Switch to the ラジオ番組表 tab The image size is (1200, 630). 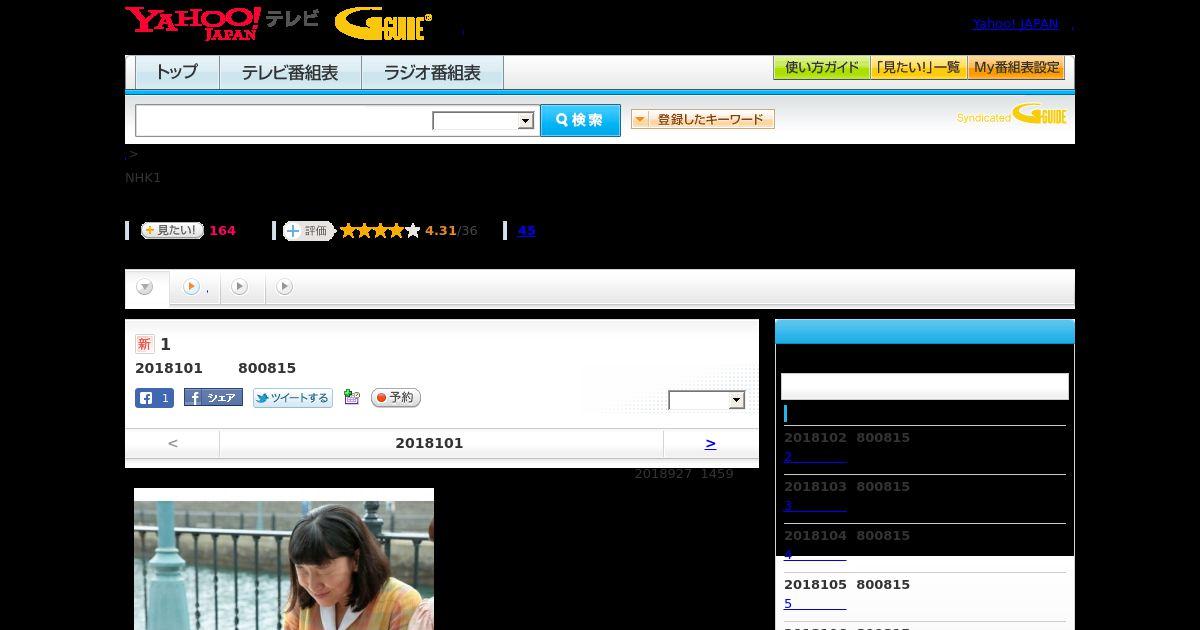pos(432,72)
